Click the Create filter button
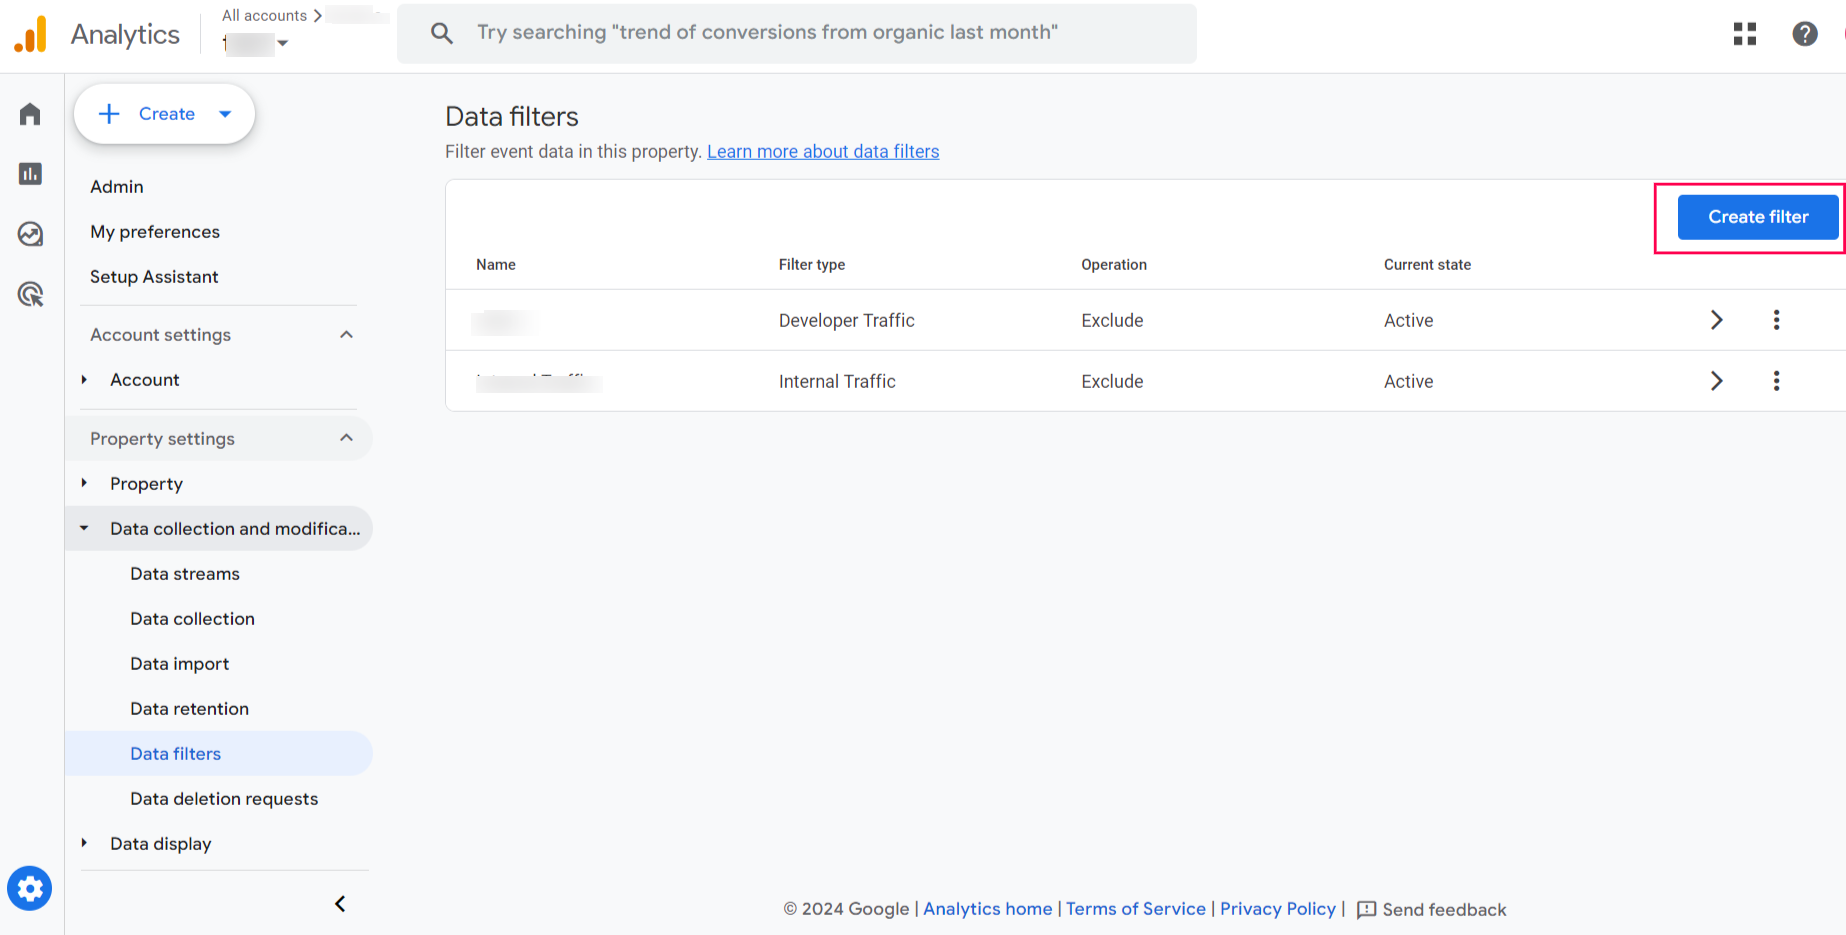The image size is (1846, 935). click(x=1758, y=217)
